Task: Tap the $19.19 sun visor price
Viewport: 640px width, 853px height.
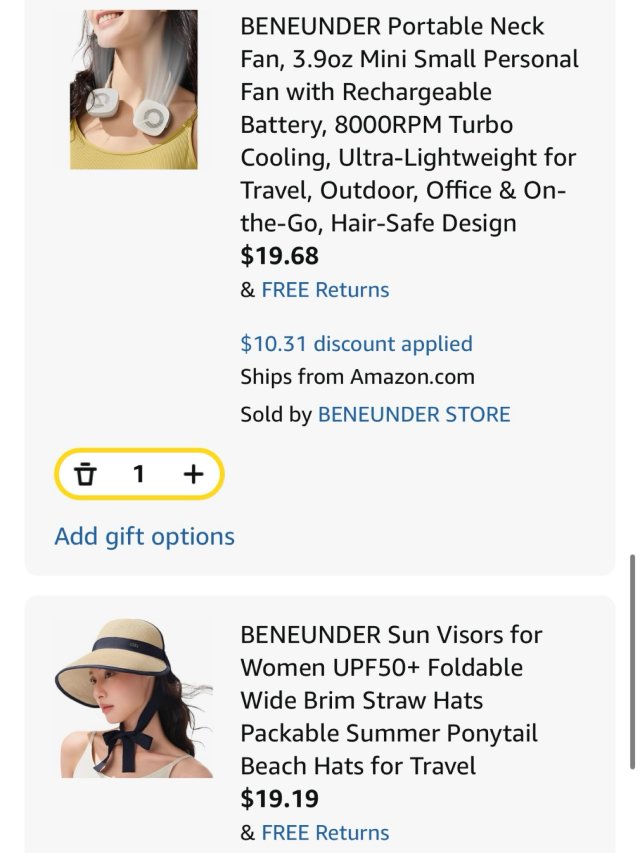Action: [280, 799]
